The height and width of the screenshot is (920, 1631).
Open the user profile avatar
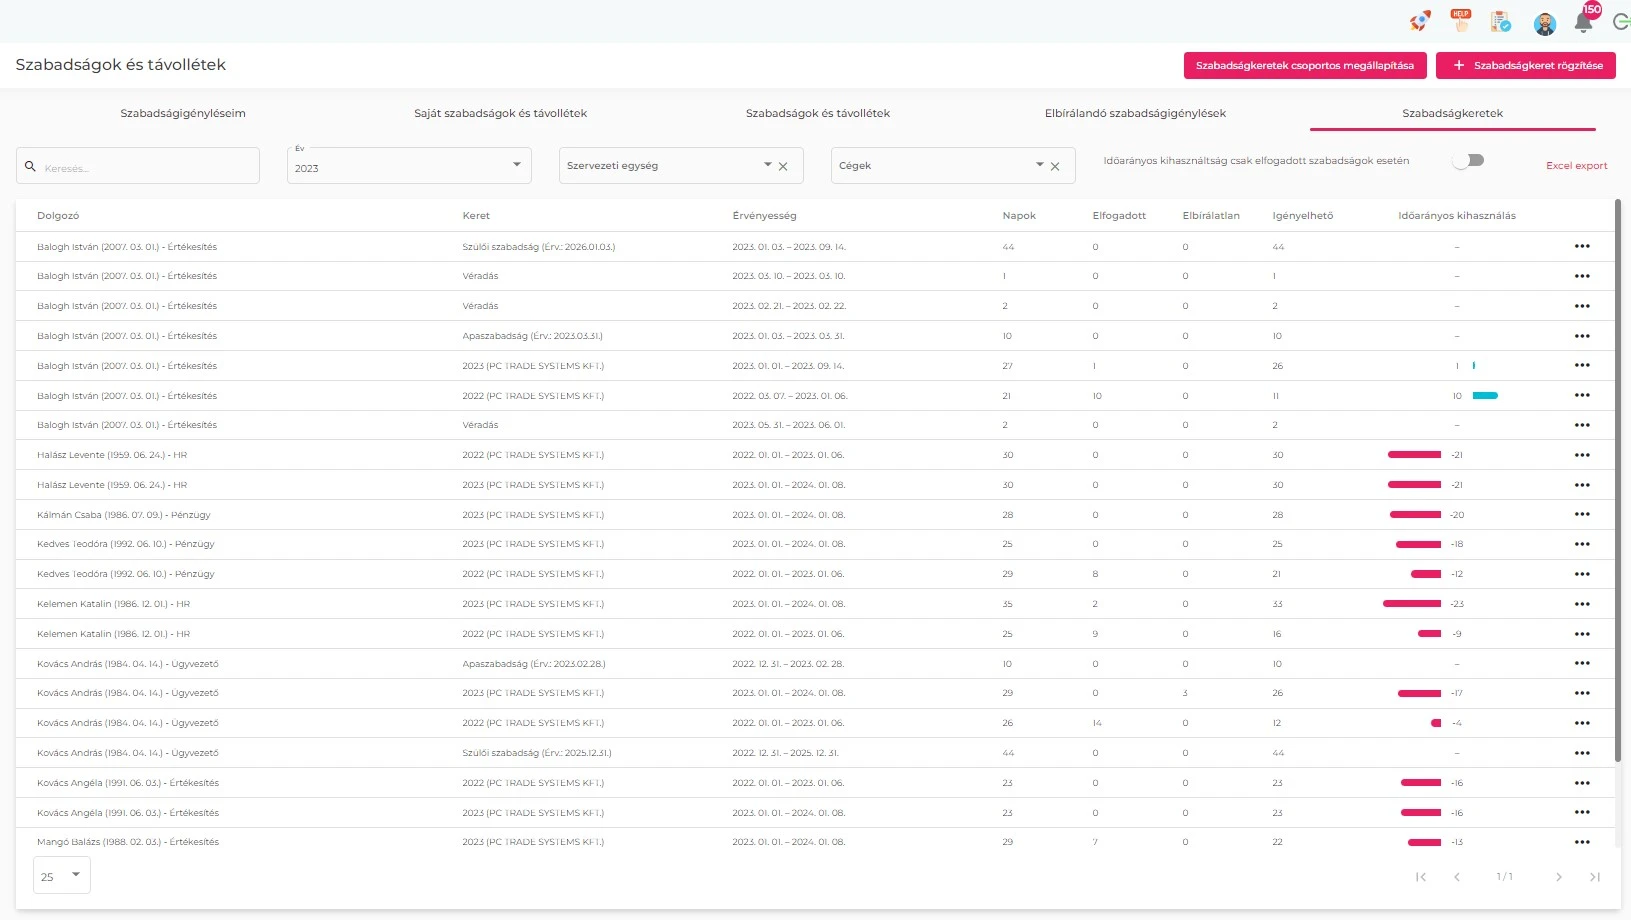(x=1544, y=24)
